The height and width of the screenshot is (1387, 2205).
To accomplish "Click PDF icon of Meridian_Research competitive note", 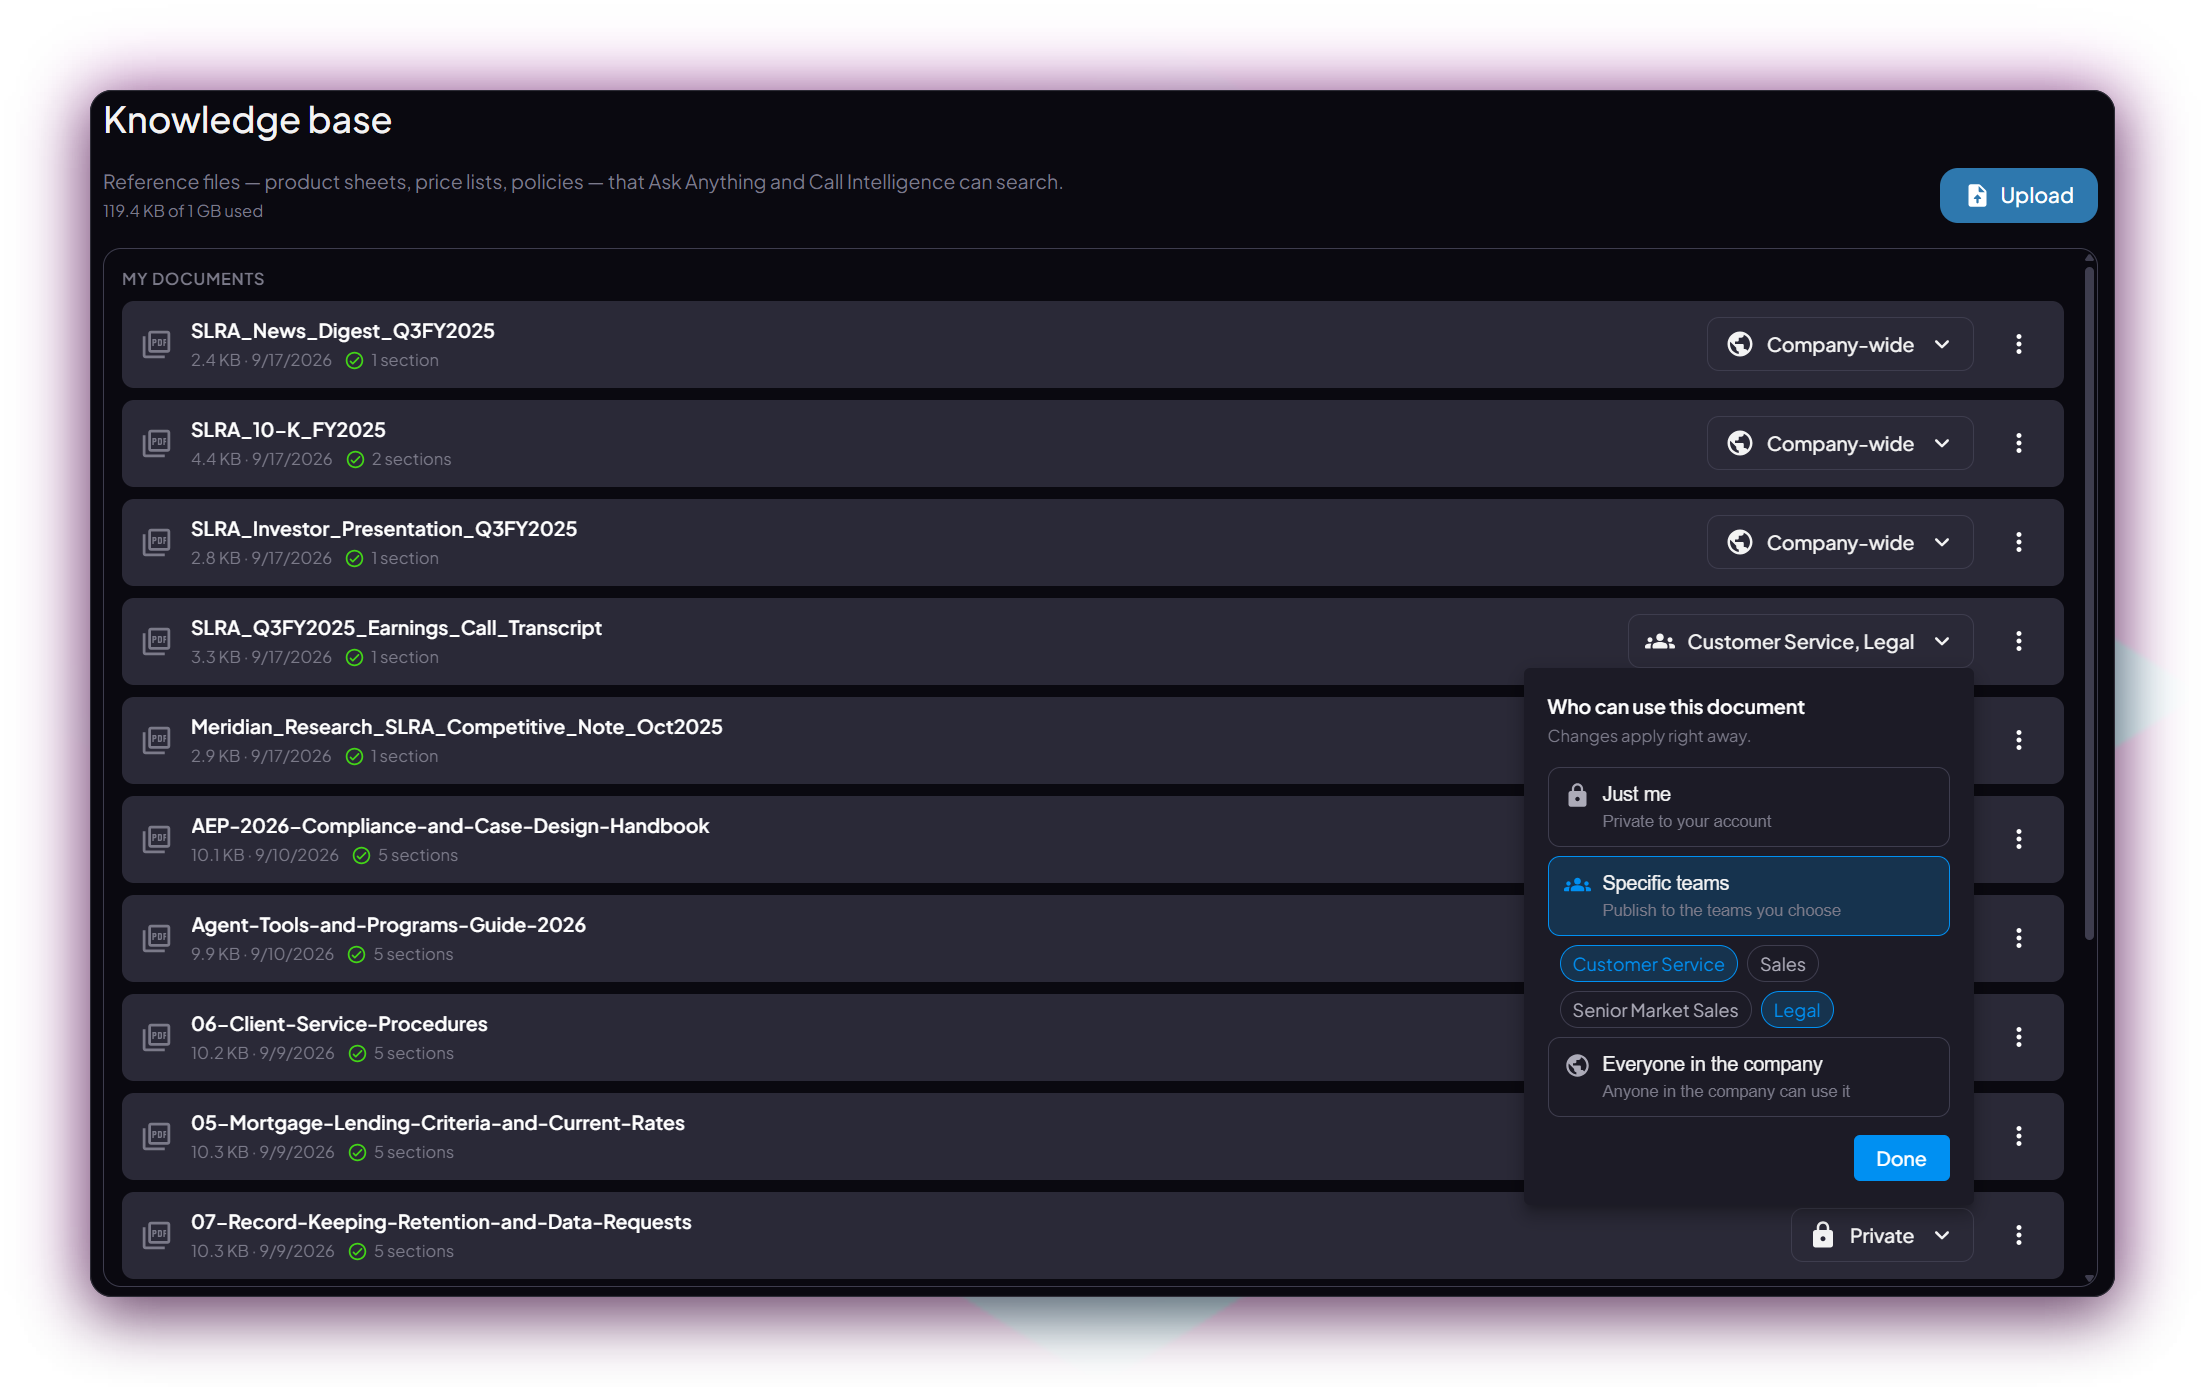I will coord(157,740).
